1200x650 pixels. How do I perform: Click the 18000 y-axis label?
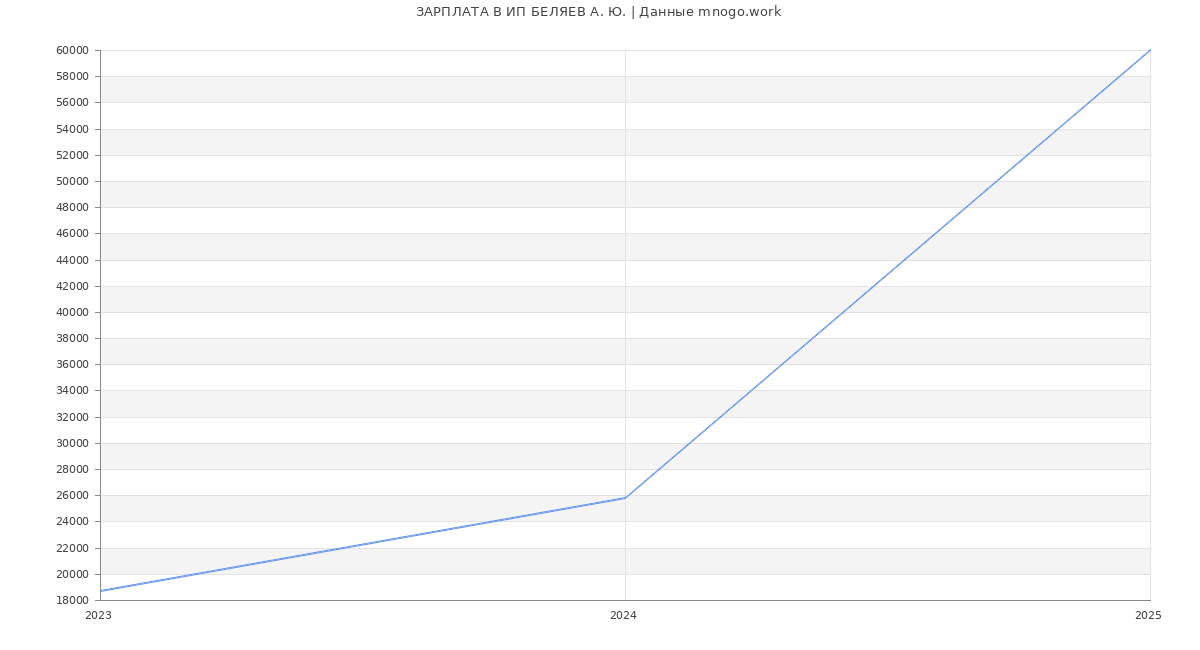click(x=73, y=600)
